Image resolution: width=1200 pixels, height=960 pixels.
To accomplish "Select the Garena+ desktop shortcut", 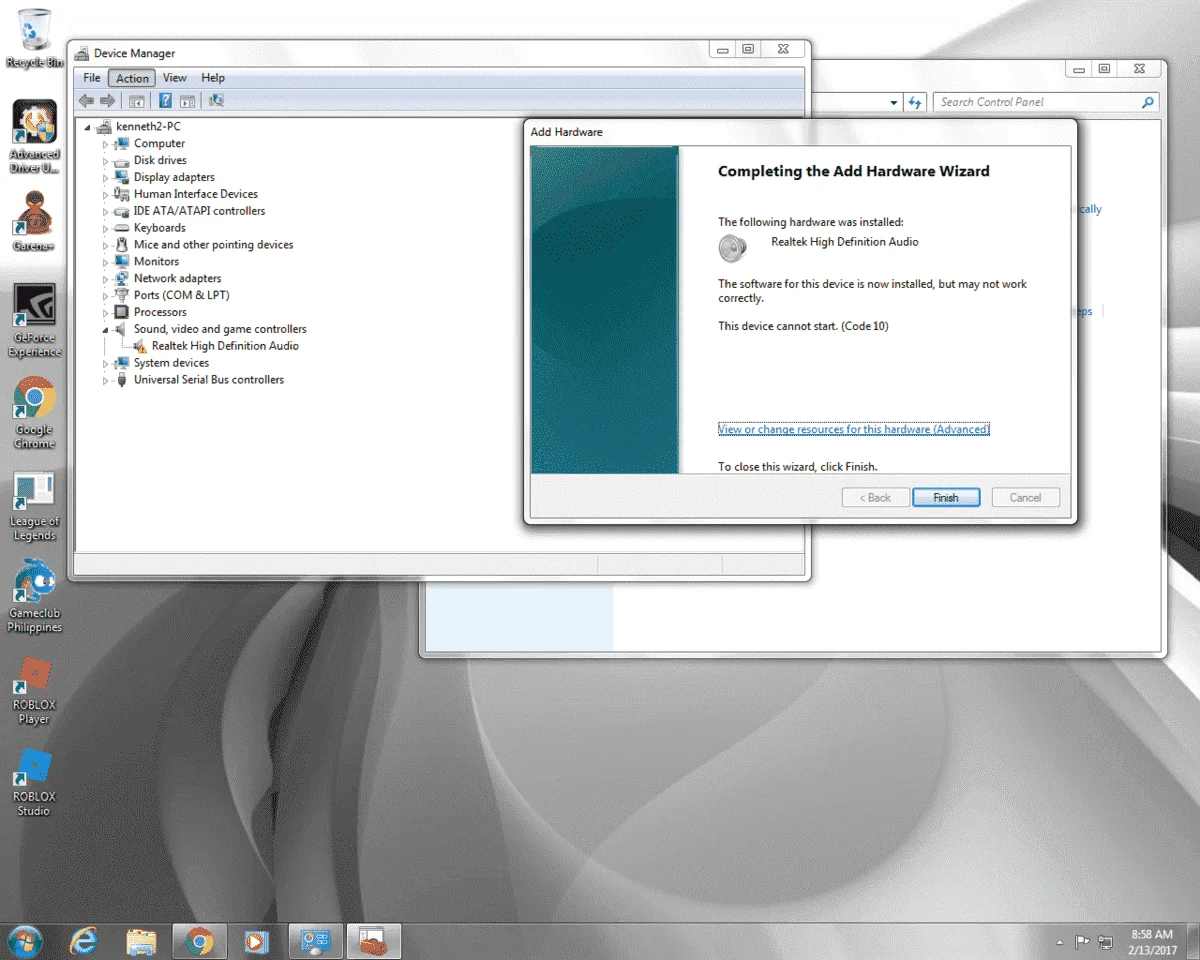I will click(34, 221).
